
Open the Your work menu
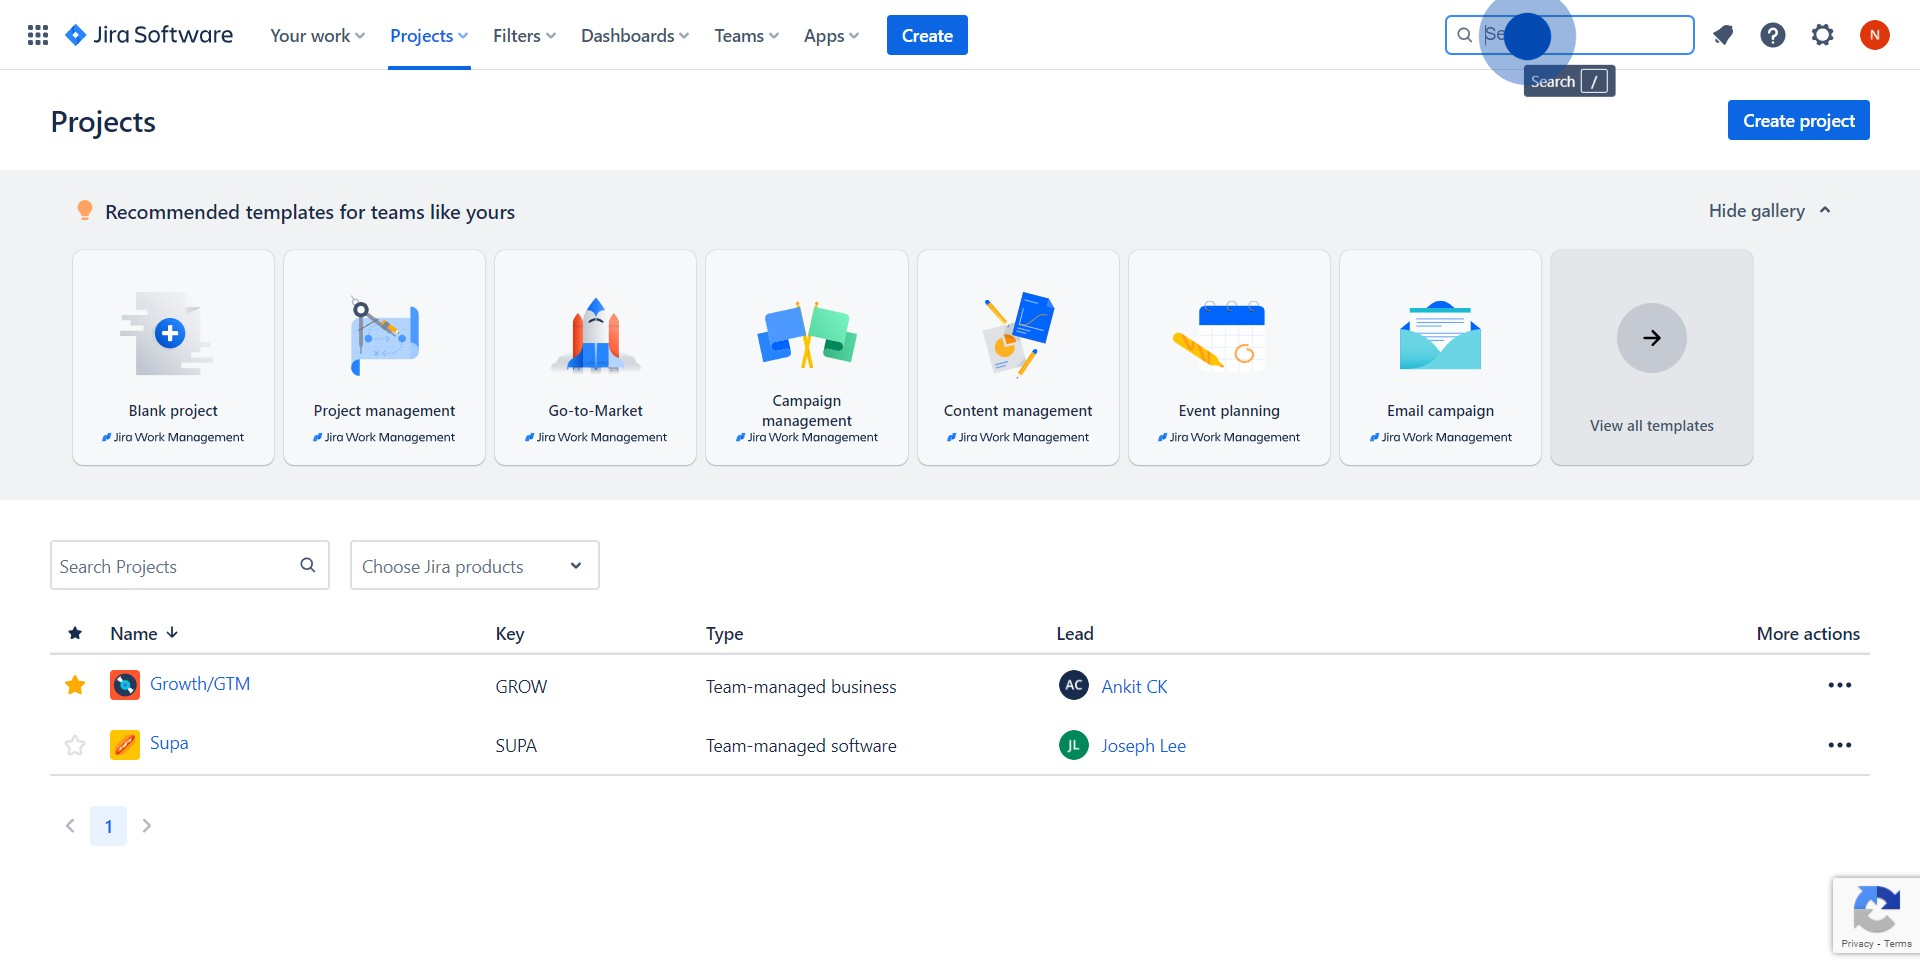(318, 35)
